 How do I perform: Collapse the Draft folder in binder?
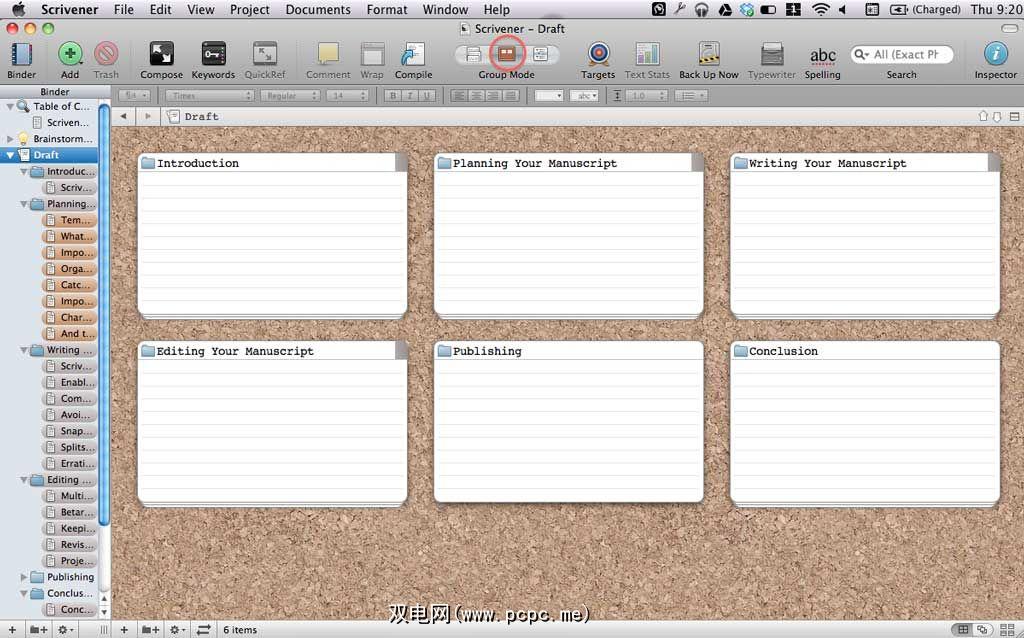11,155
